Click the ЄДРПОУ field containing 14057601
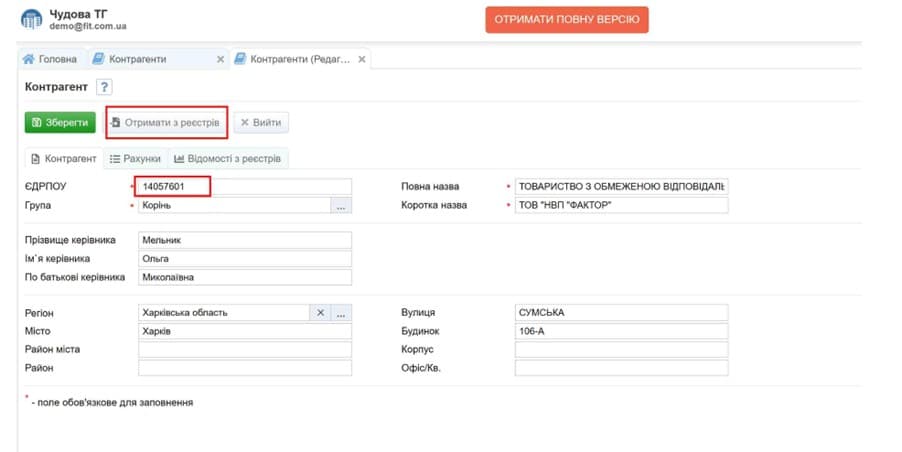 [x=244, y=186]
